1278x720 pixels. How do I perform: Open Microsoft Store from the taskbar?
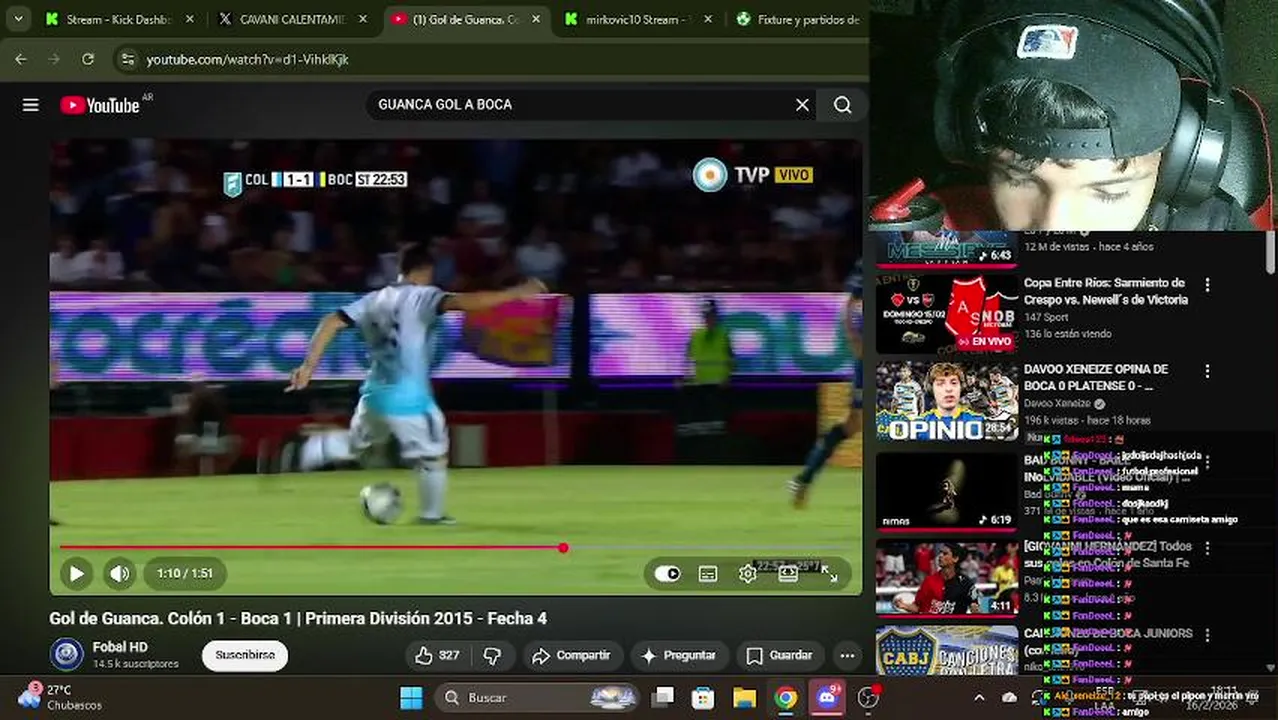[703, 697]
